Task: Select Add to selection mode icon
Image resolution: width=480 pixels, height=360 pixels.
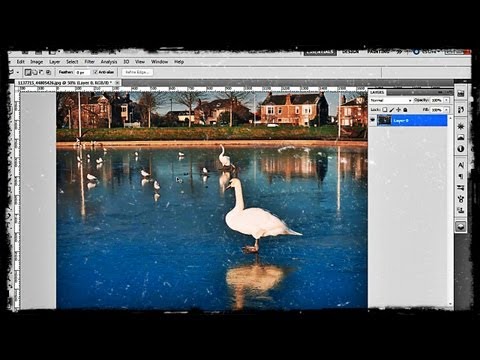Action: click(x=35, y=72)
